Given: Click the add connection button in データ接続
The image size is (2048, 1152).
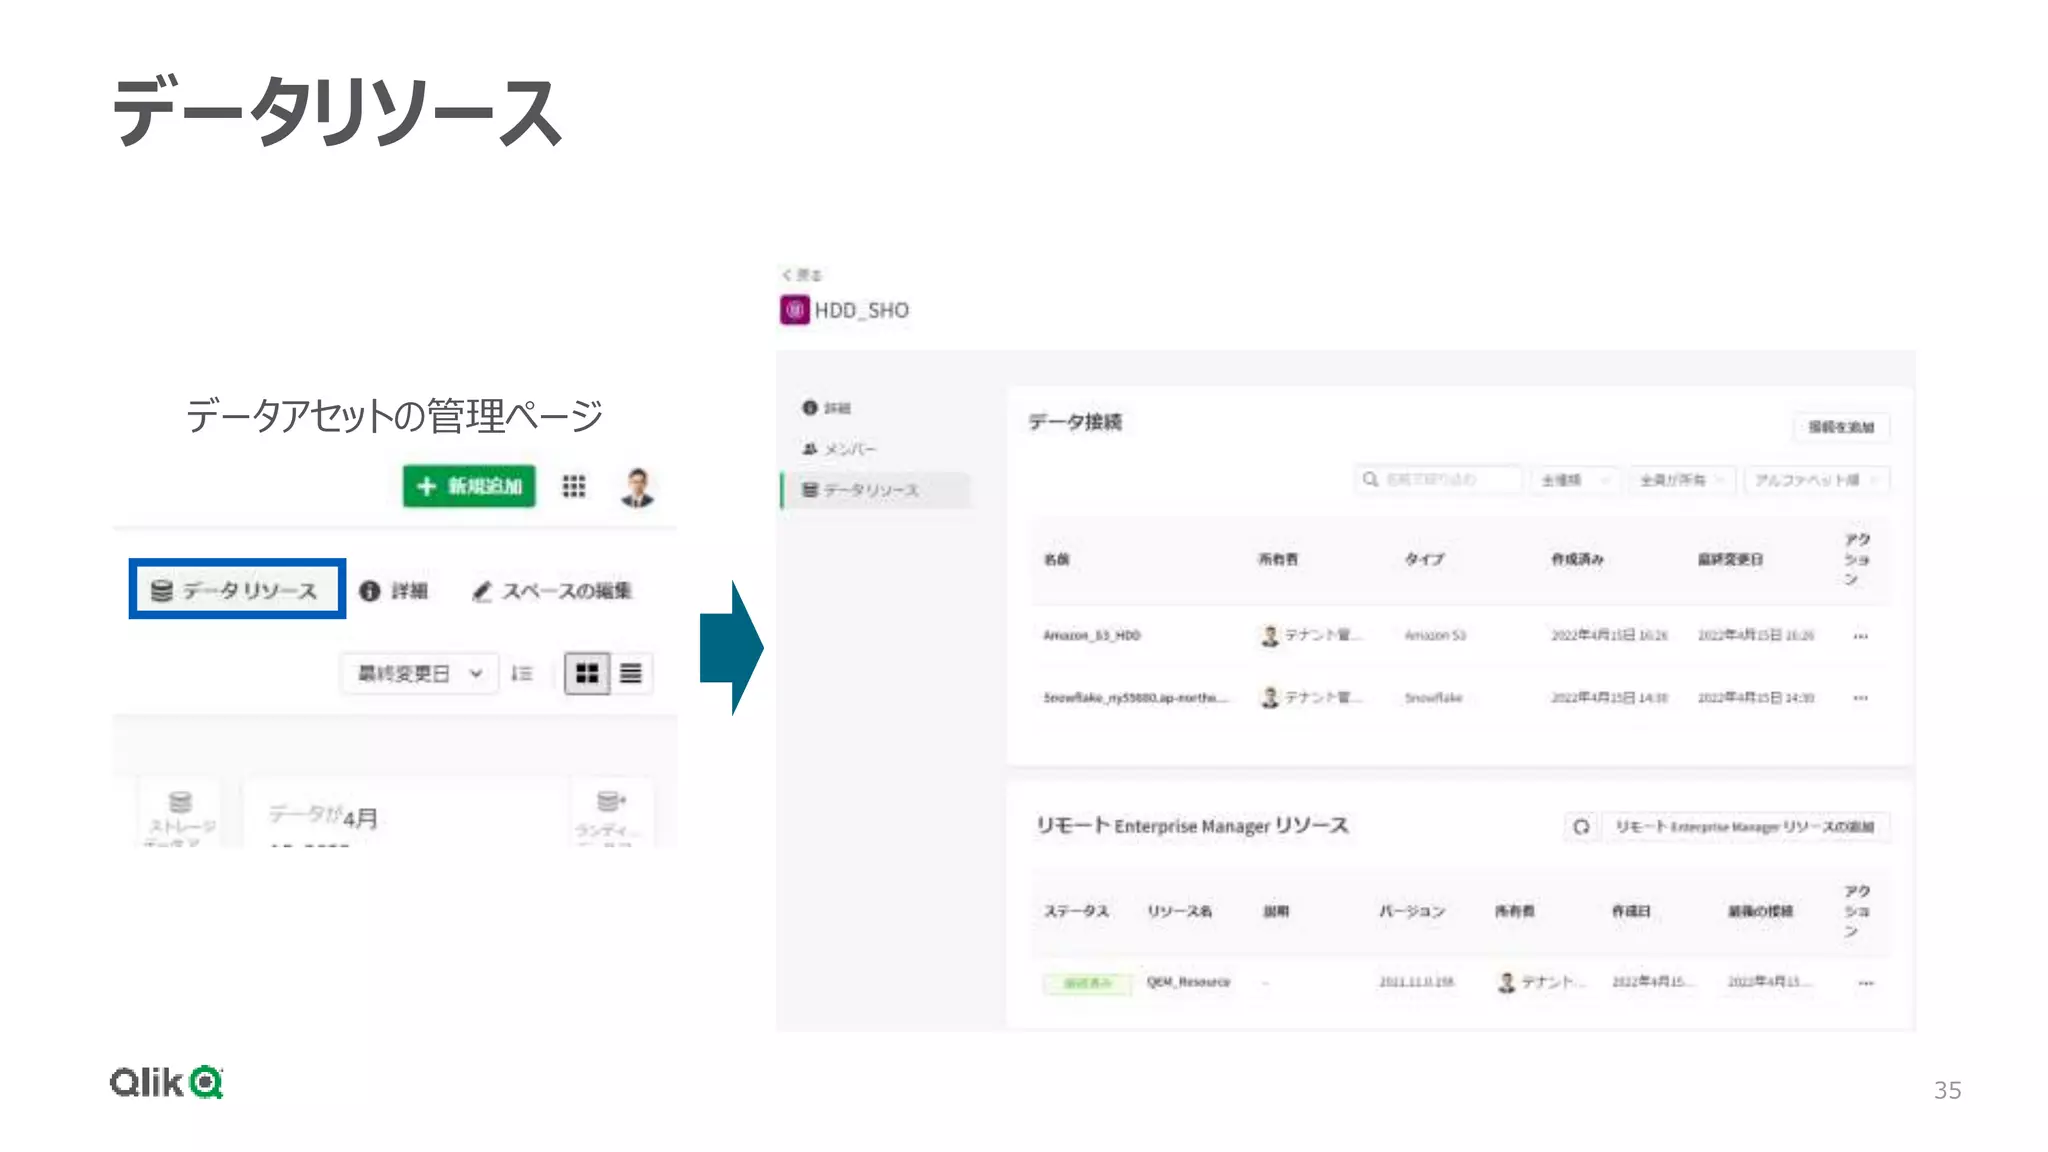Looking at the screenshot, I should tap(1841, 427).
